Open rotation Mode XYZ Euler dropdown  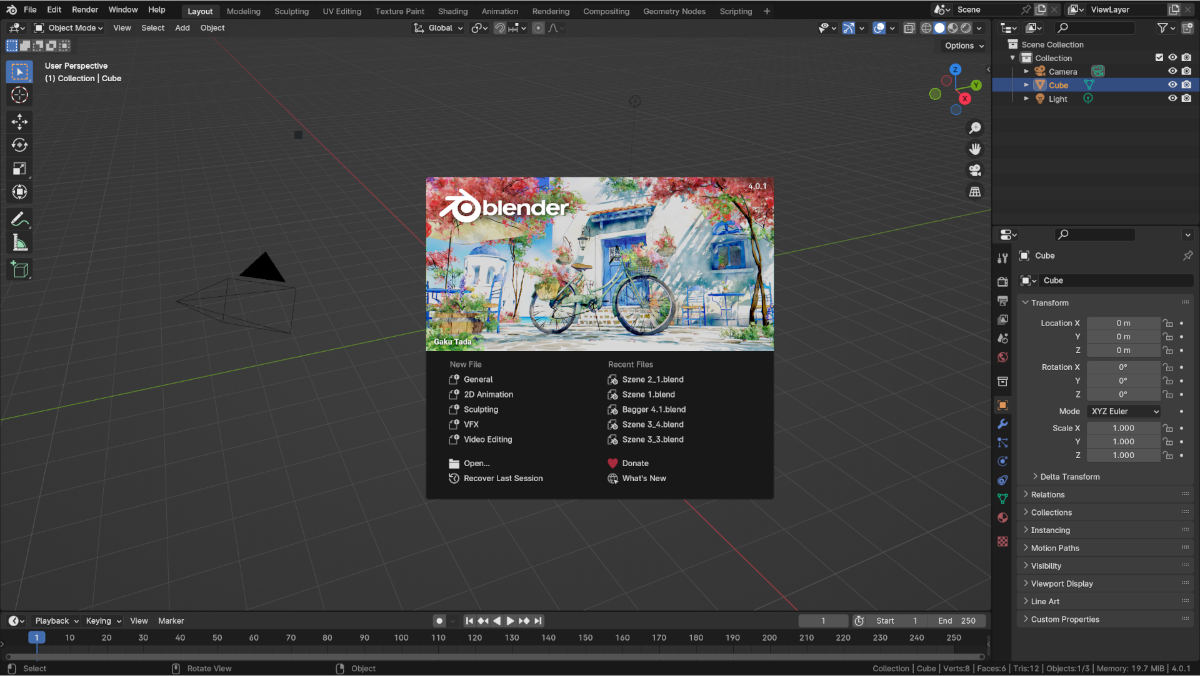click(1124, 411)
